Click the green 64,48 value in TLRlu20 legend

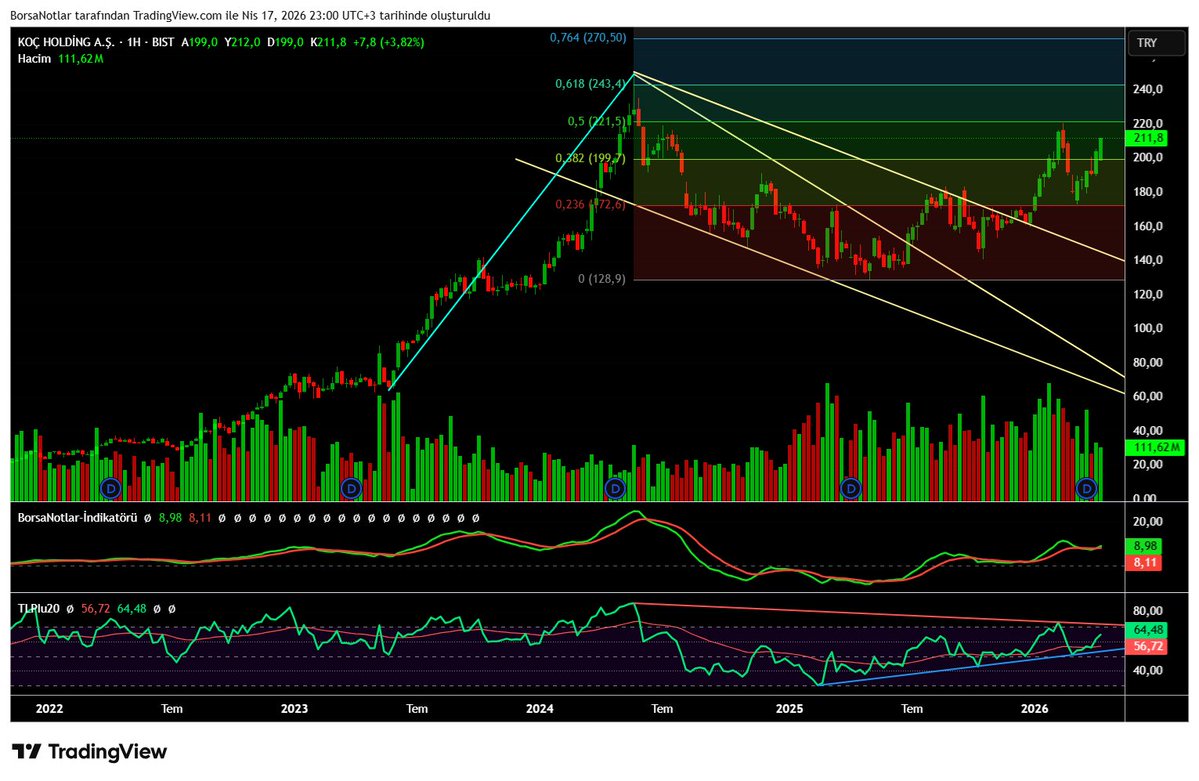tap(132, 609)
